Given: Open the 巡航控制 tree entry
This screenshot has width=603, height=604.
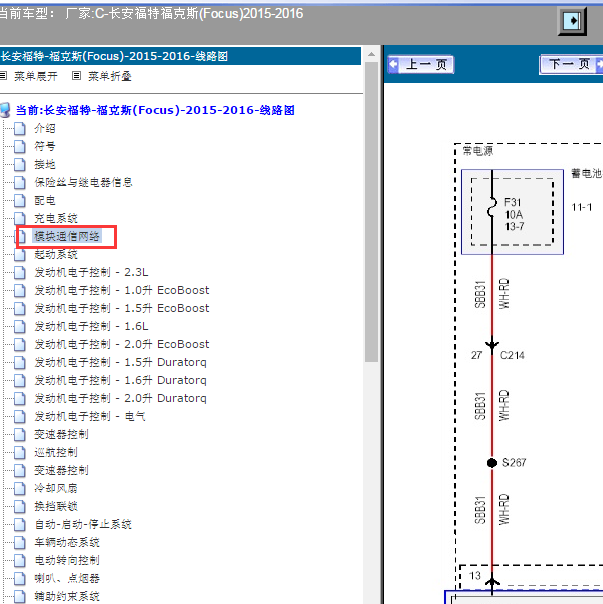Looking at the screenshot, I should pos(56,452).
